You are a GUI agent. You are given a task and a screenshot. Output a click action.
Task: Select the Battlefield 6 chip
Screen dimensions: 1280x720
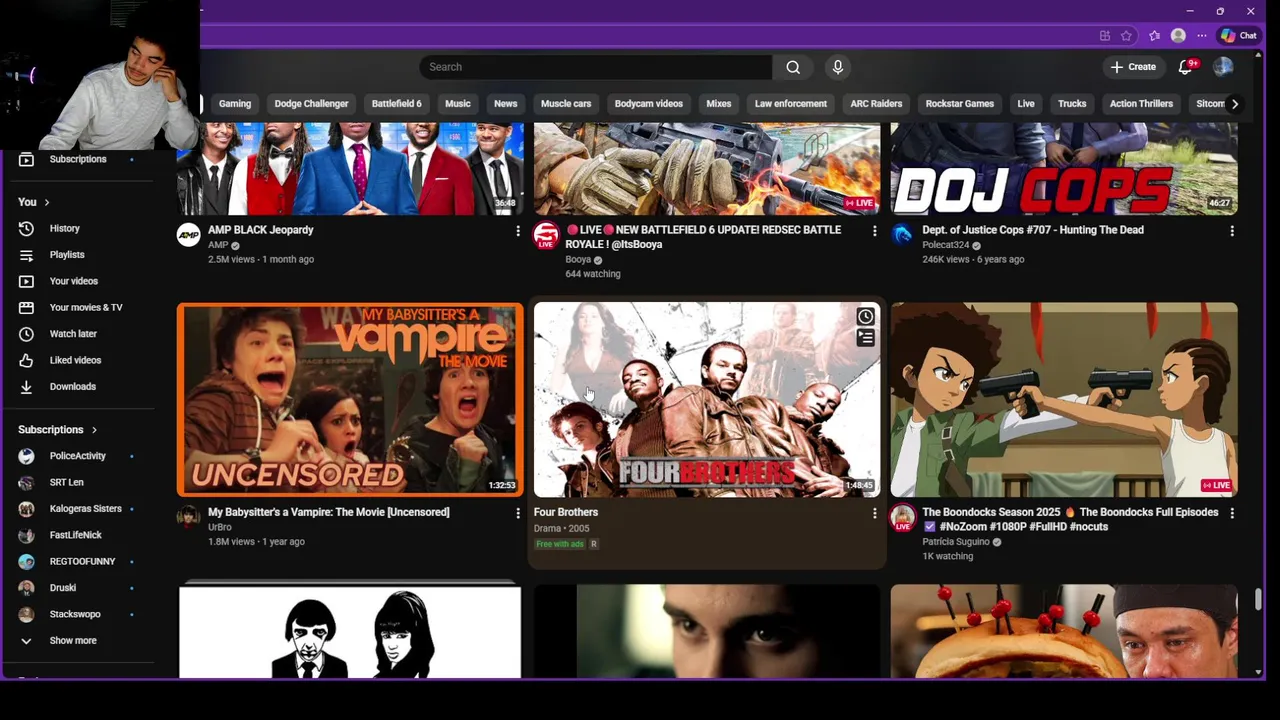tap(397, 104)
